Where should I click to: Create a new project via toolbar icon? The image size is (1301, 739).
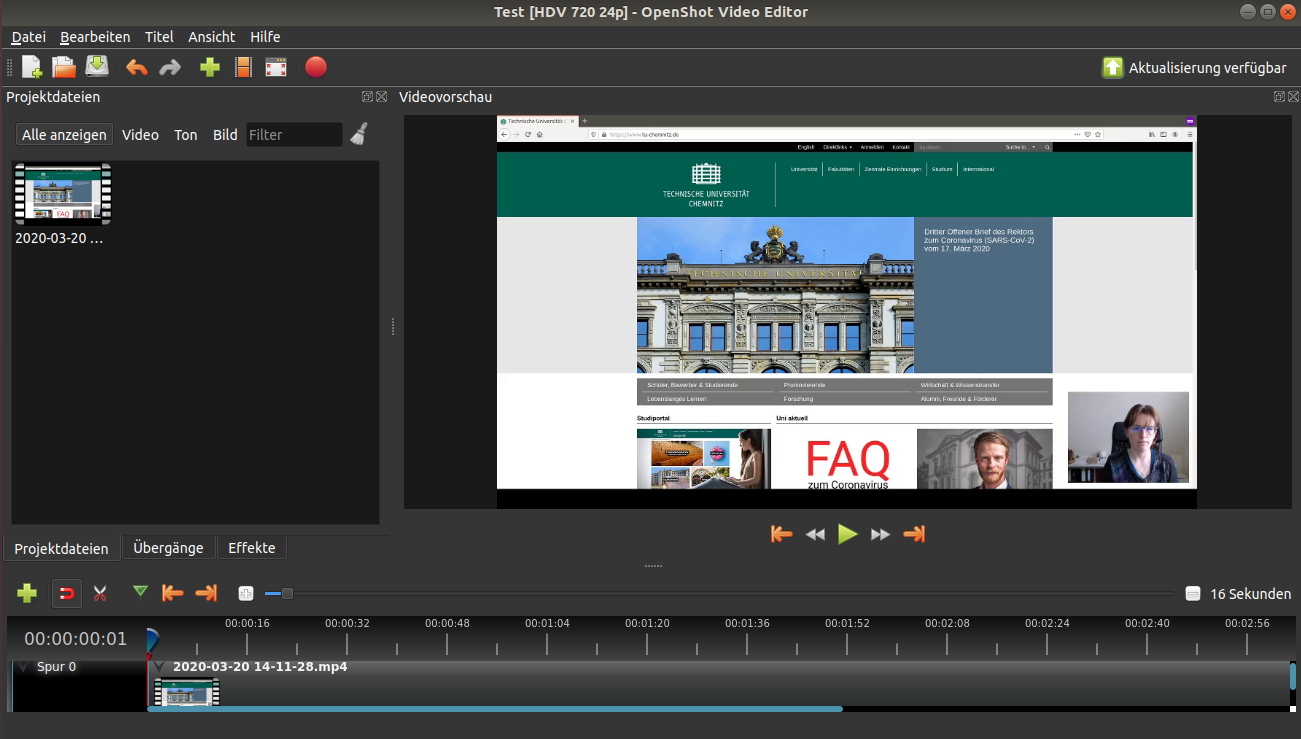(x=32, y=67)
